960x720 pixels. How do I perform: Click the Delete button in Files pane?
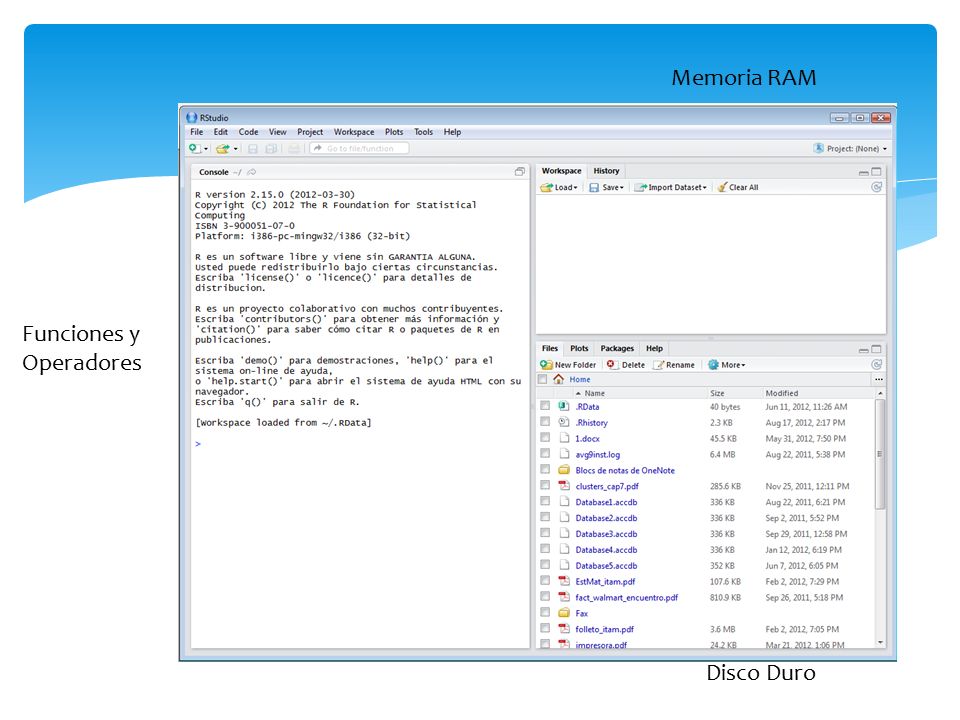pyautogui.click(x=626, y=365)
